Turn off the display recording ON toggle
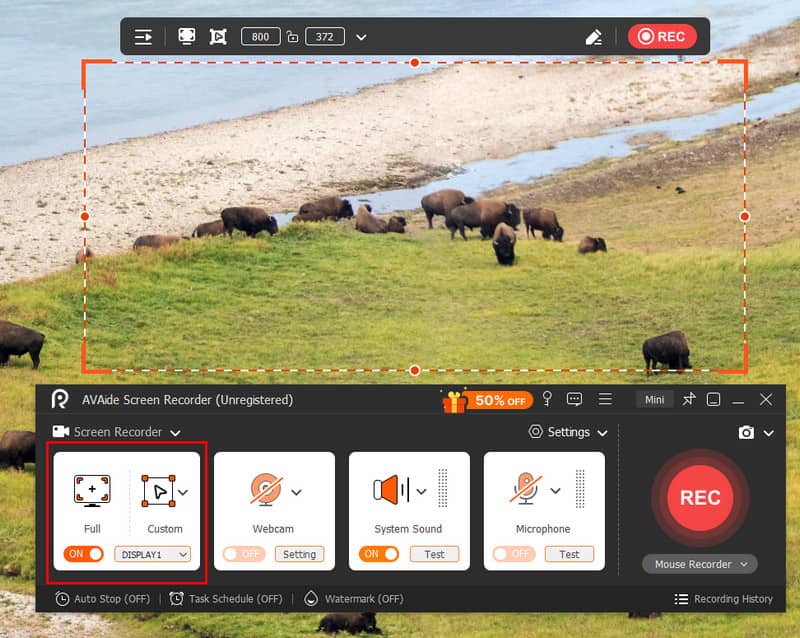 point(85,553)
